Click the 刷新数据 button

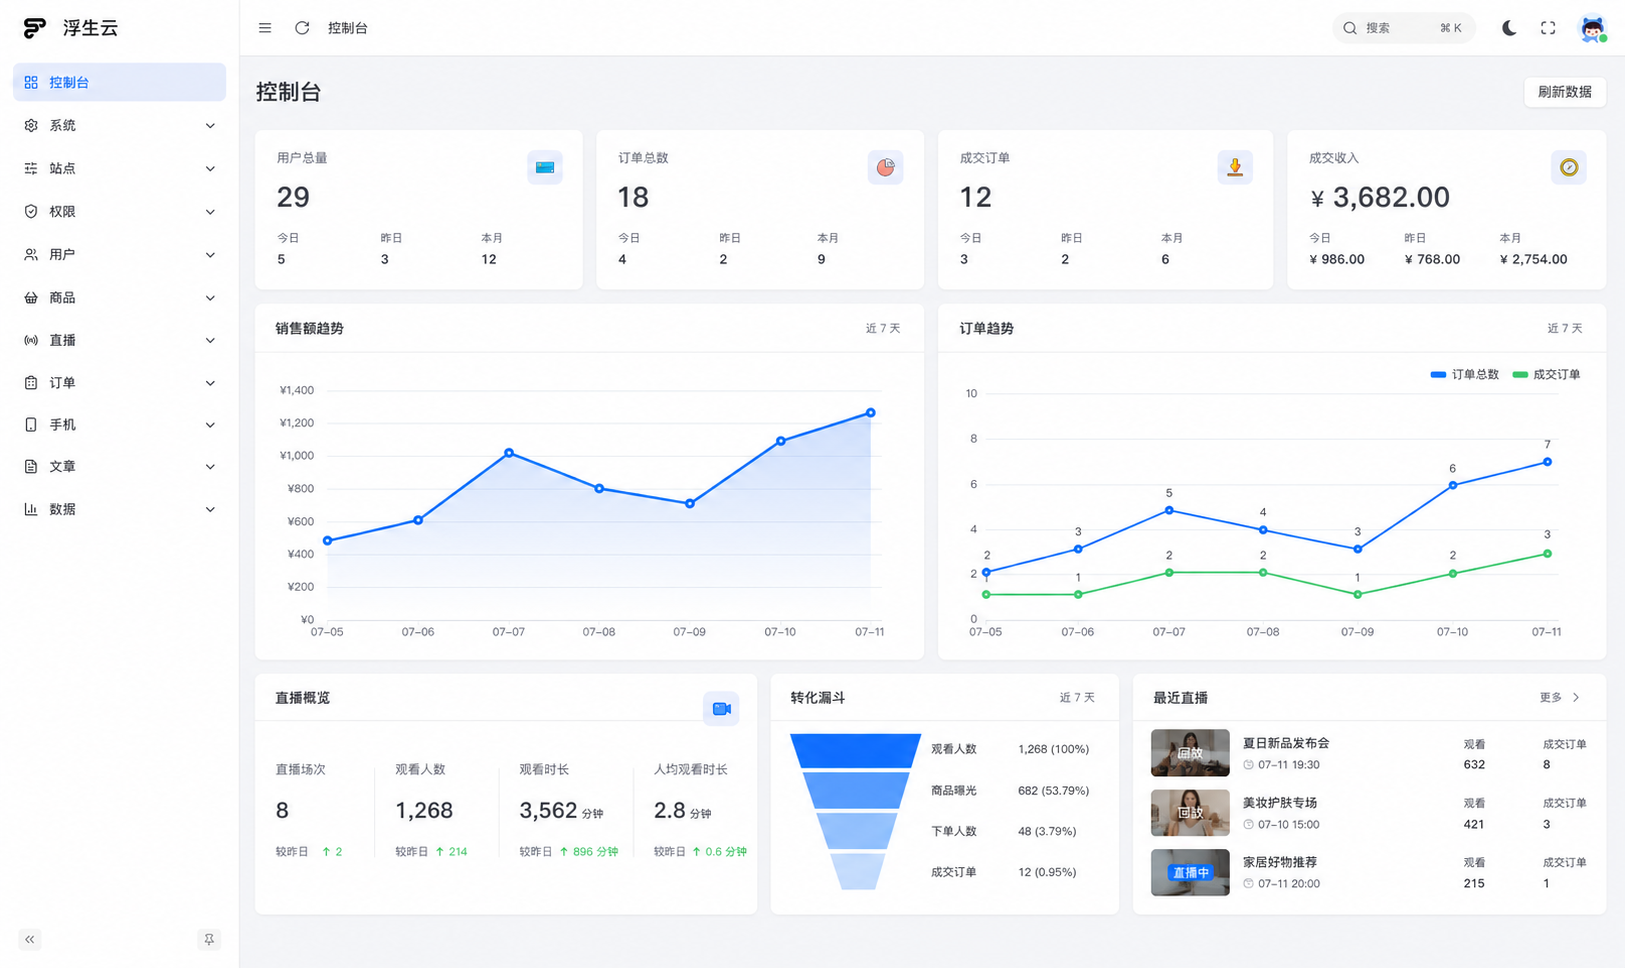(x=1565, y=92)
